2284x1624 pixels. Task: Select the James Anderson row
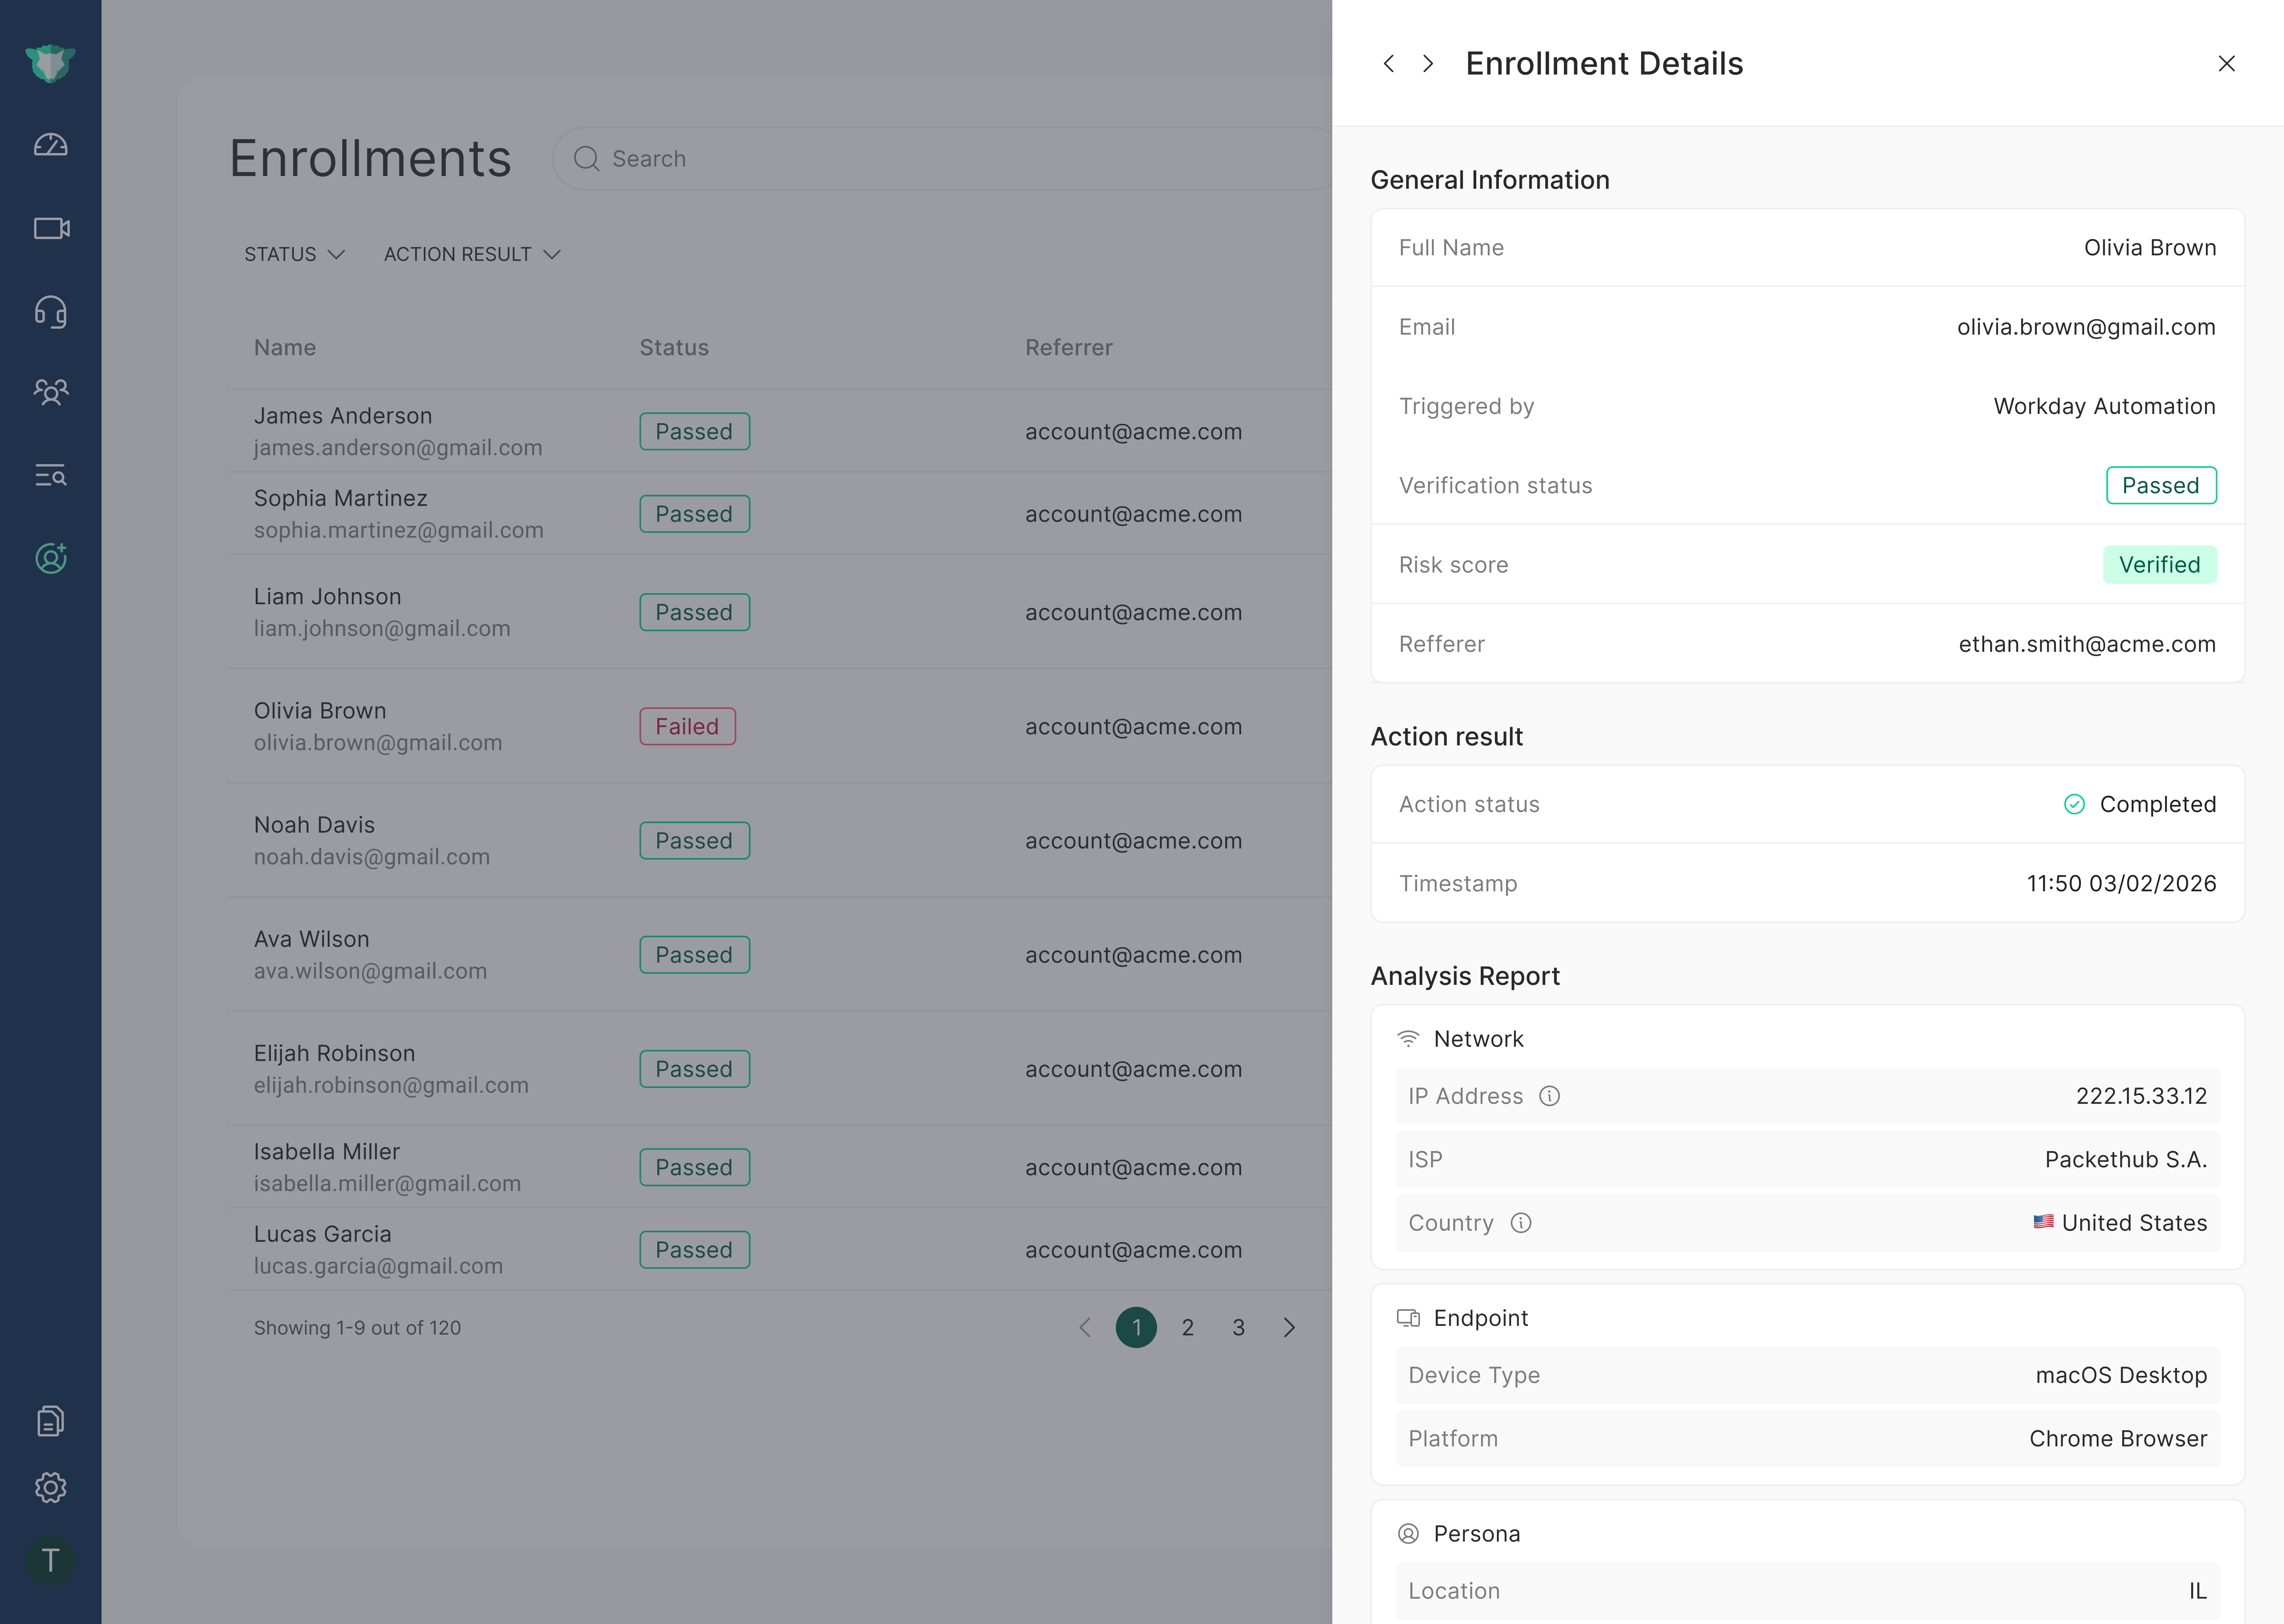click(x=779, y=431)
